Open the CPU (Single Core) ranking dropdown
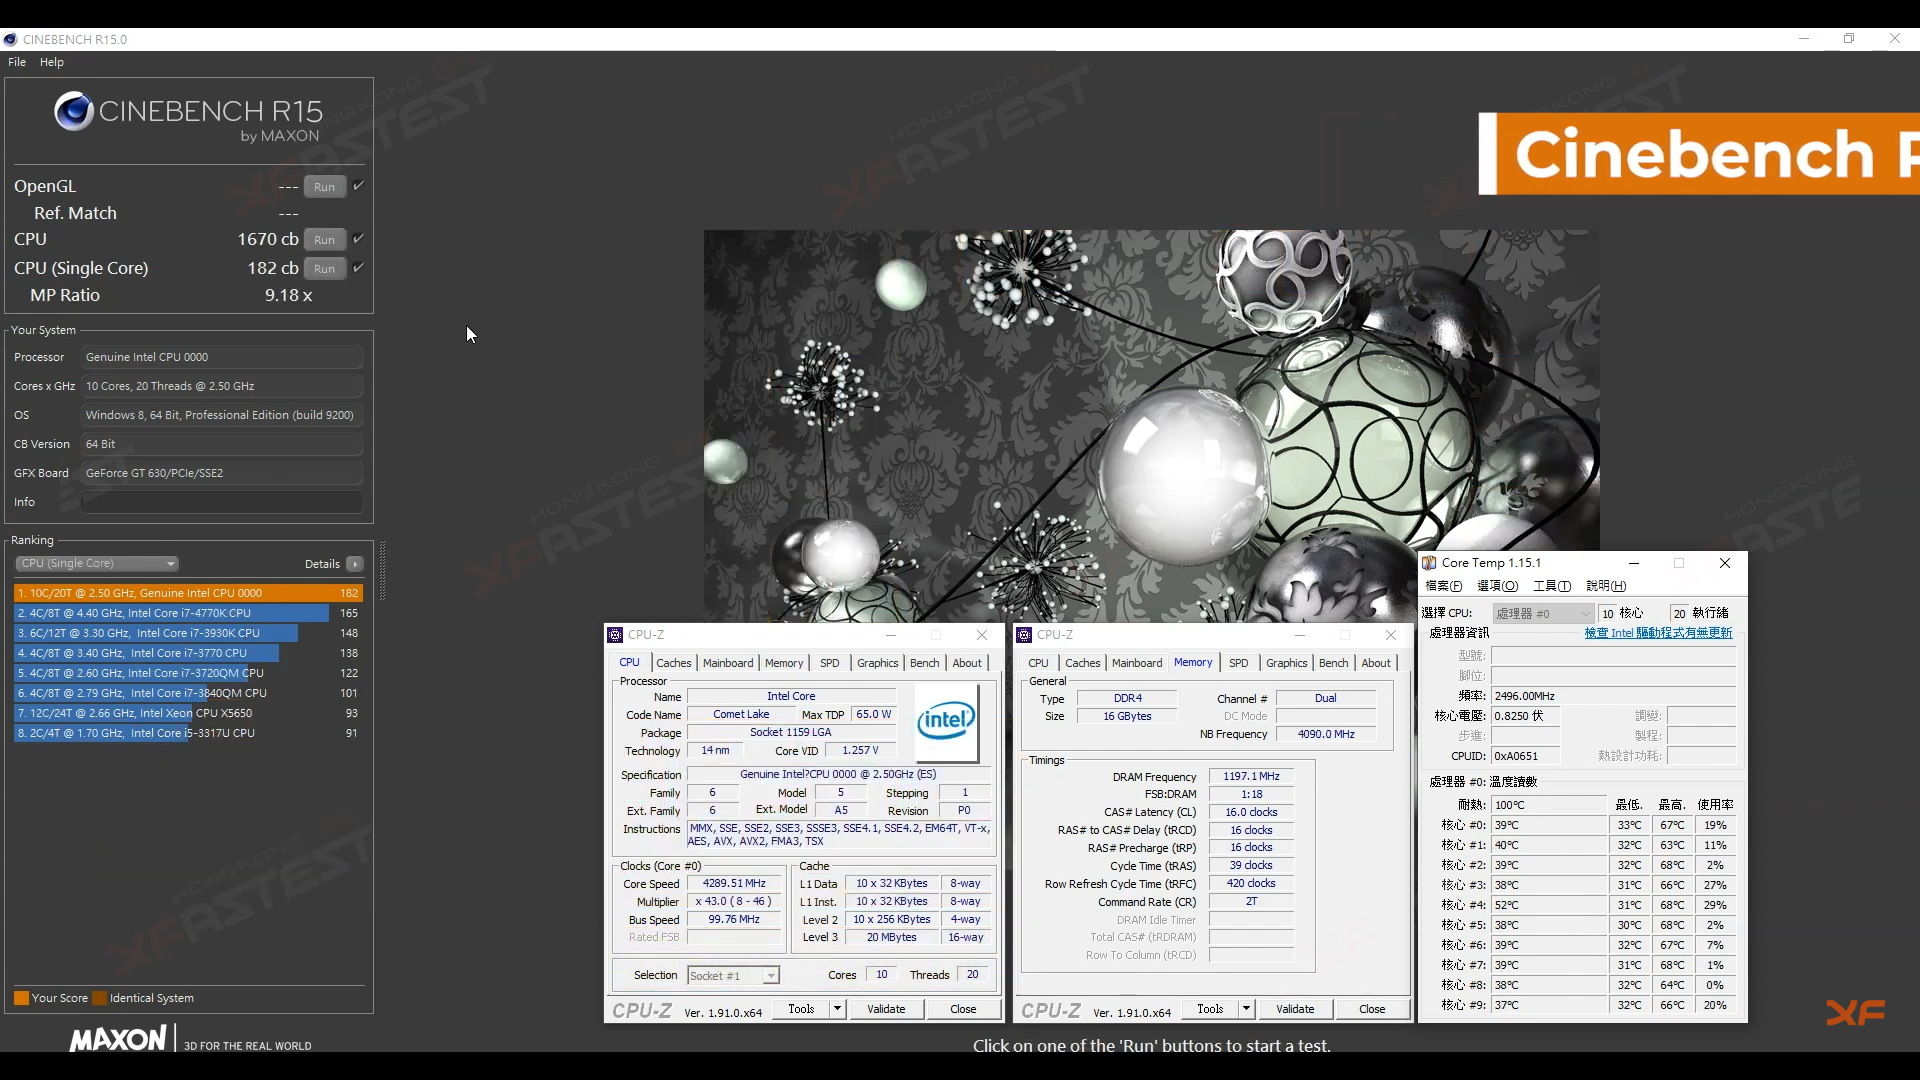Viewport: 1920px width, 1080px height. coord(98,564)
